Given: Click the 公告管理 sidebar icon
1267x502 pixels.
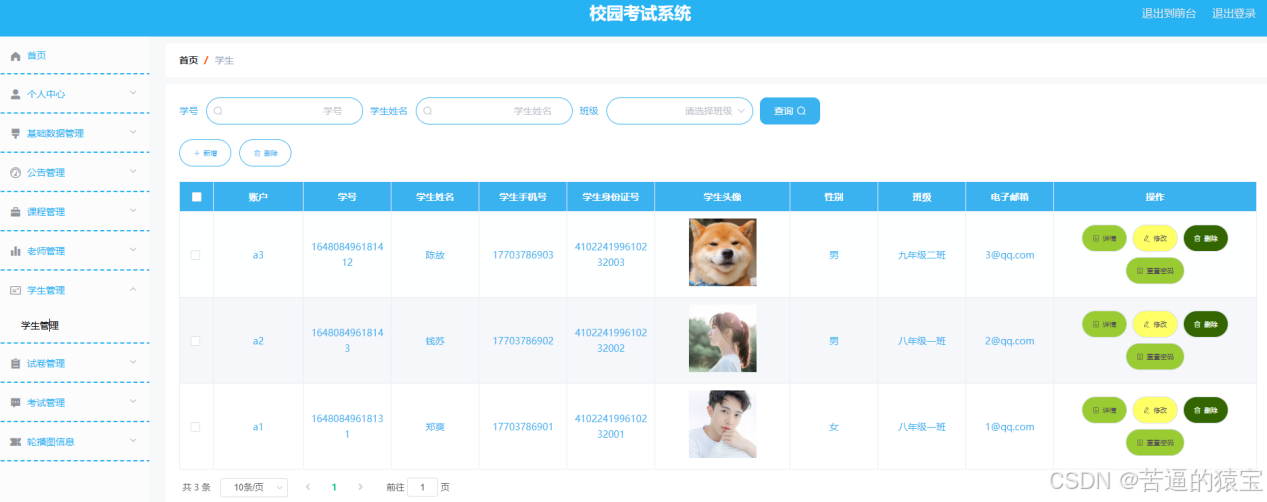Looking at the screenshot, I should pyautogui.click(x=15, y=173).
